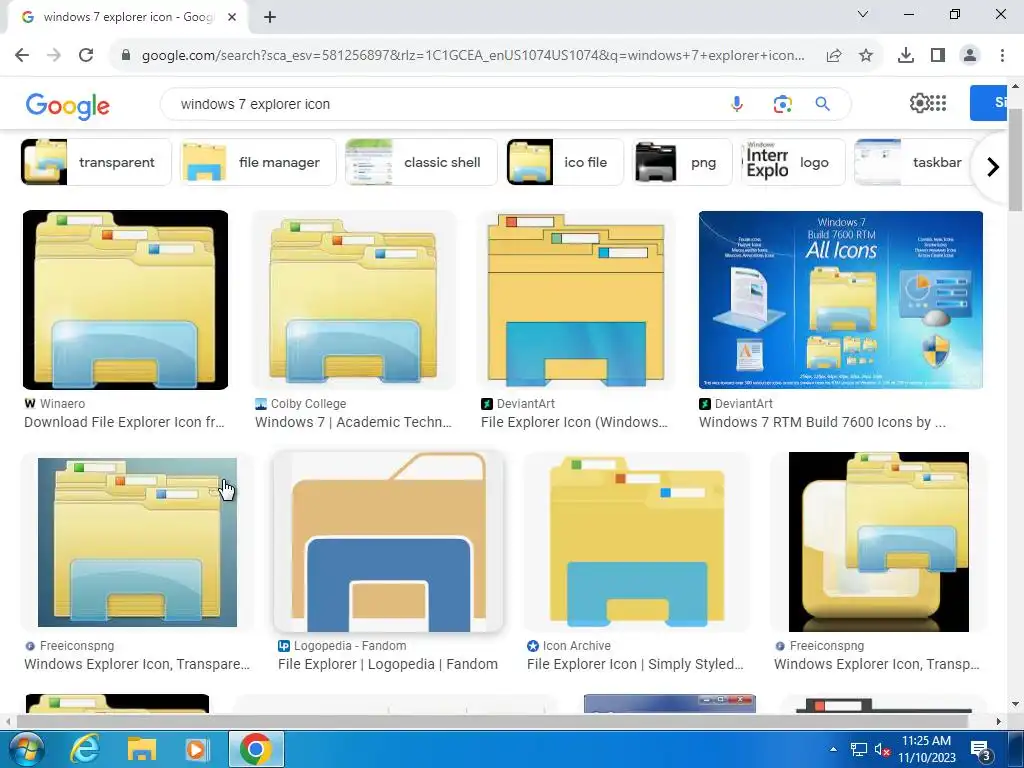Open the Chrome profile avatar

point(970,56)
